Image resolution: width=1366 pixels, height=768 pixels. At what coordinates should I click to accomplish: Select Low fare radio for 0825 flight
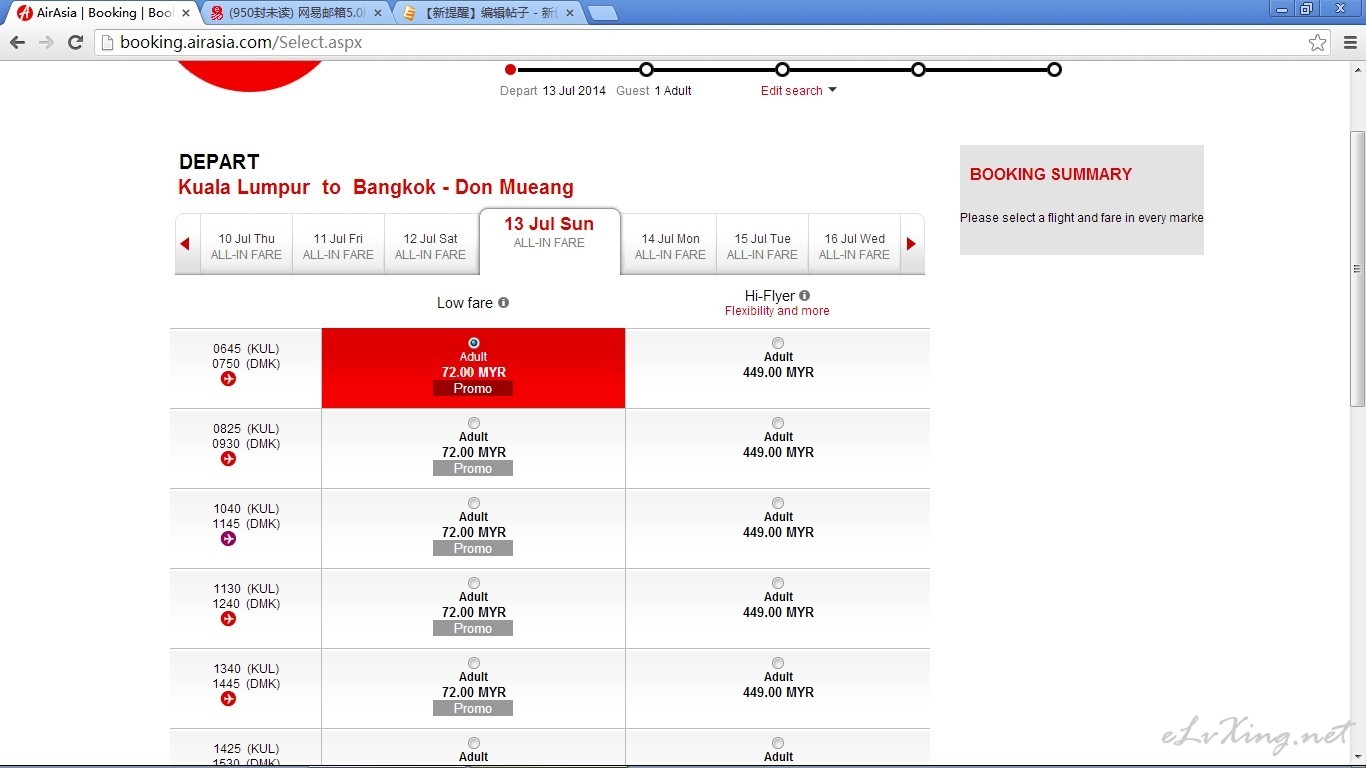pyautogui.click(x=474, y=423)
